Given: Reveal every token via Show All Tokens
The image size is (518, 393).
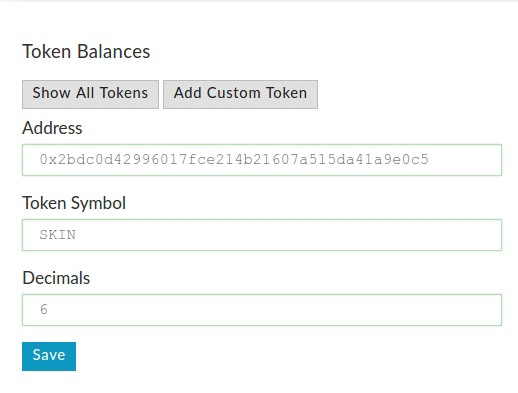Looking at the screenshot, I should click(x=90, y=94).
